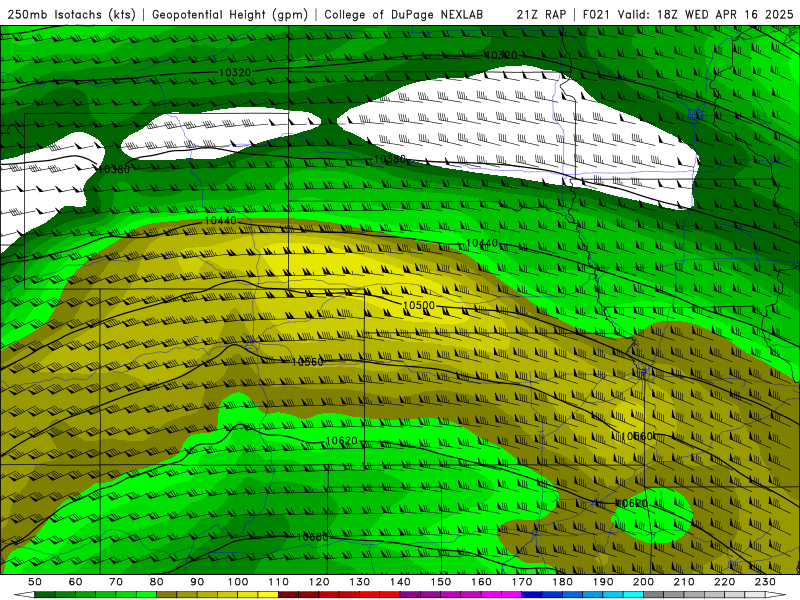
Task: Click 'Valid: 18Z WED APR 16 2025' text
Action: 706,14
